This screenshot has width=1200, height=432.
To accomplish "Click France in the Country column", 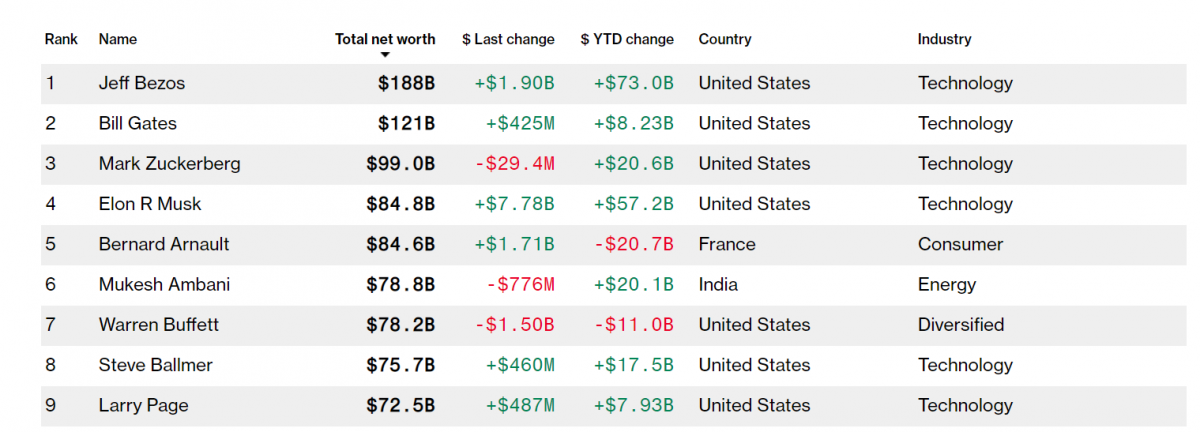I will tap(727, 244).
